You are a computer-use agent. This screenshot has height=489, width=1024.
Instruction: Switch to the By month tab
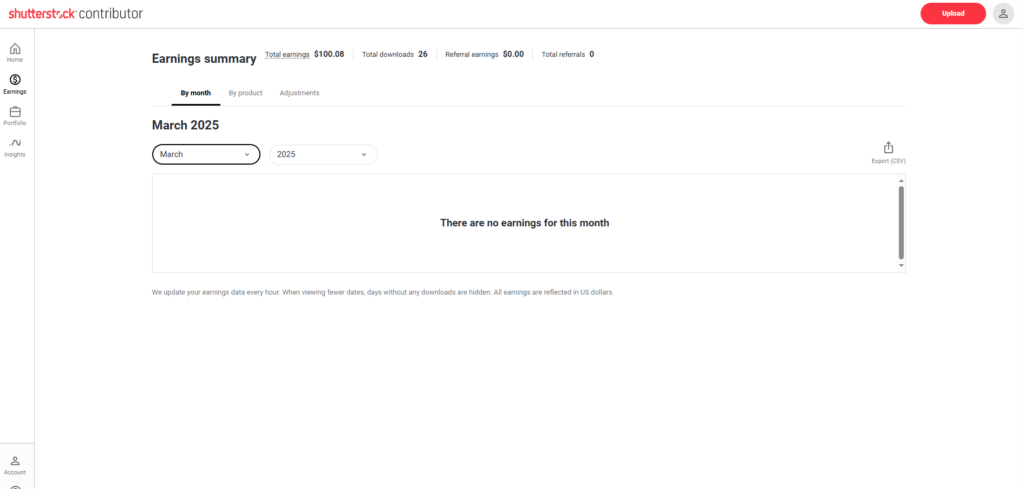click(x=196, y=93)
